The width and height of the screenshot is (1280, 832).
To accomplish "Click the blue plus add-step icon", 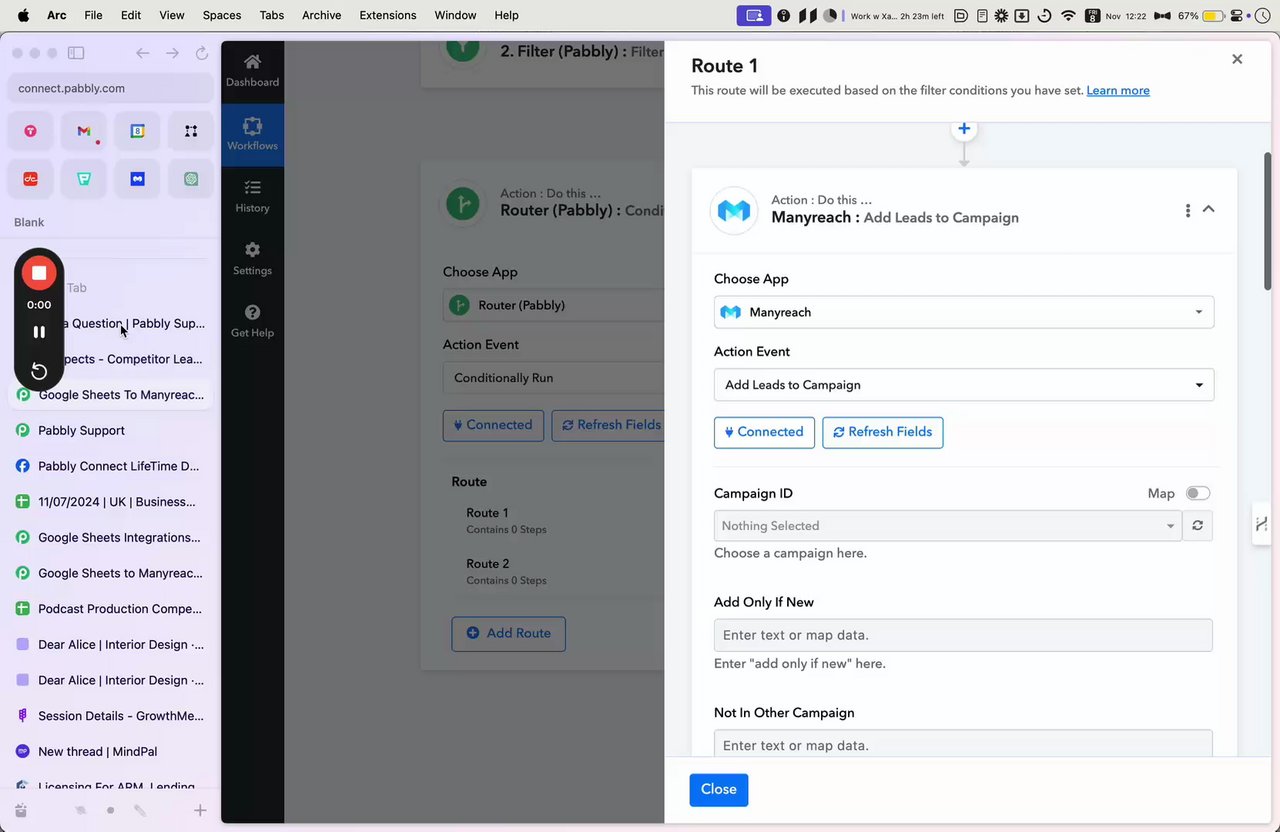I will 964,128.
